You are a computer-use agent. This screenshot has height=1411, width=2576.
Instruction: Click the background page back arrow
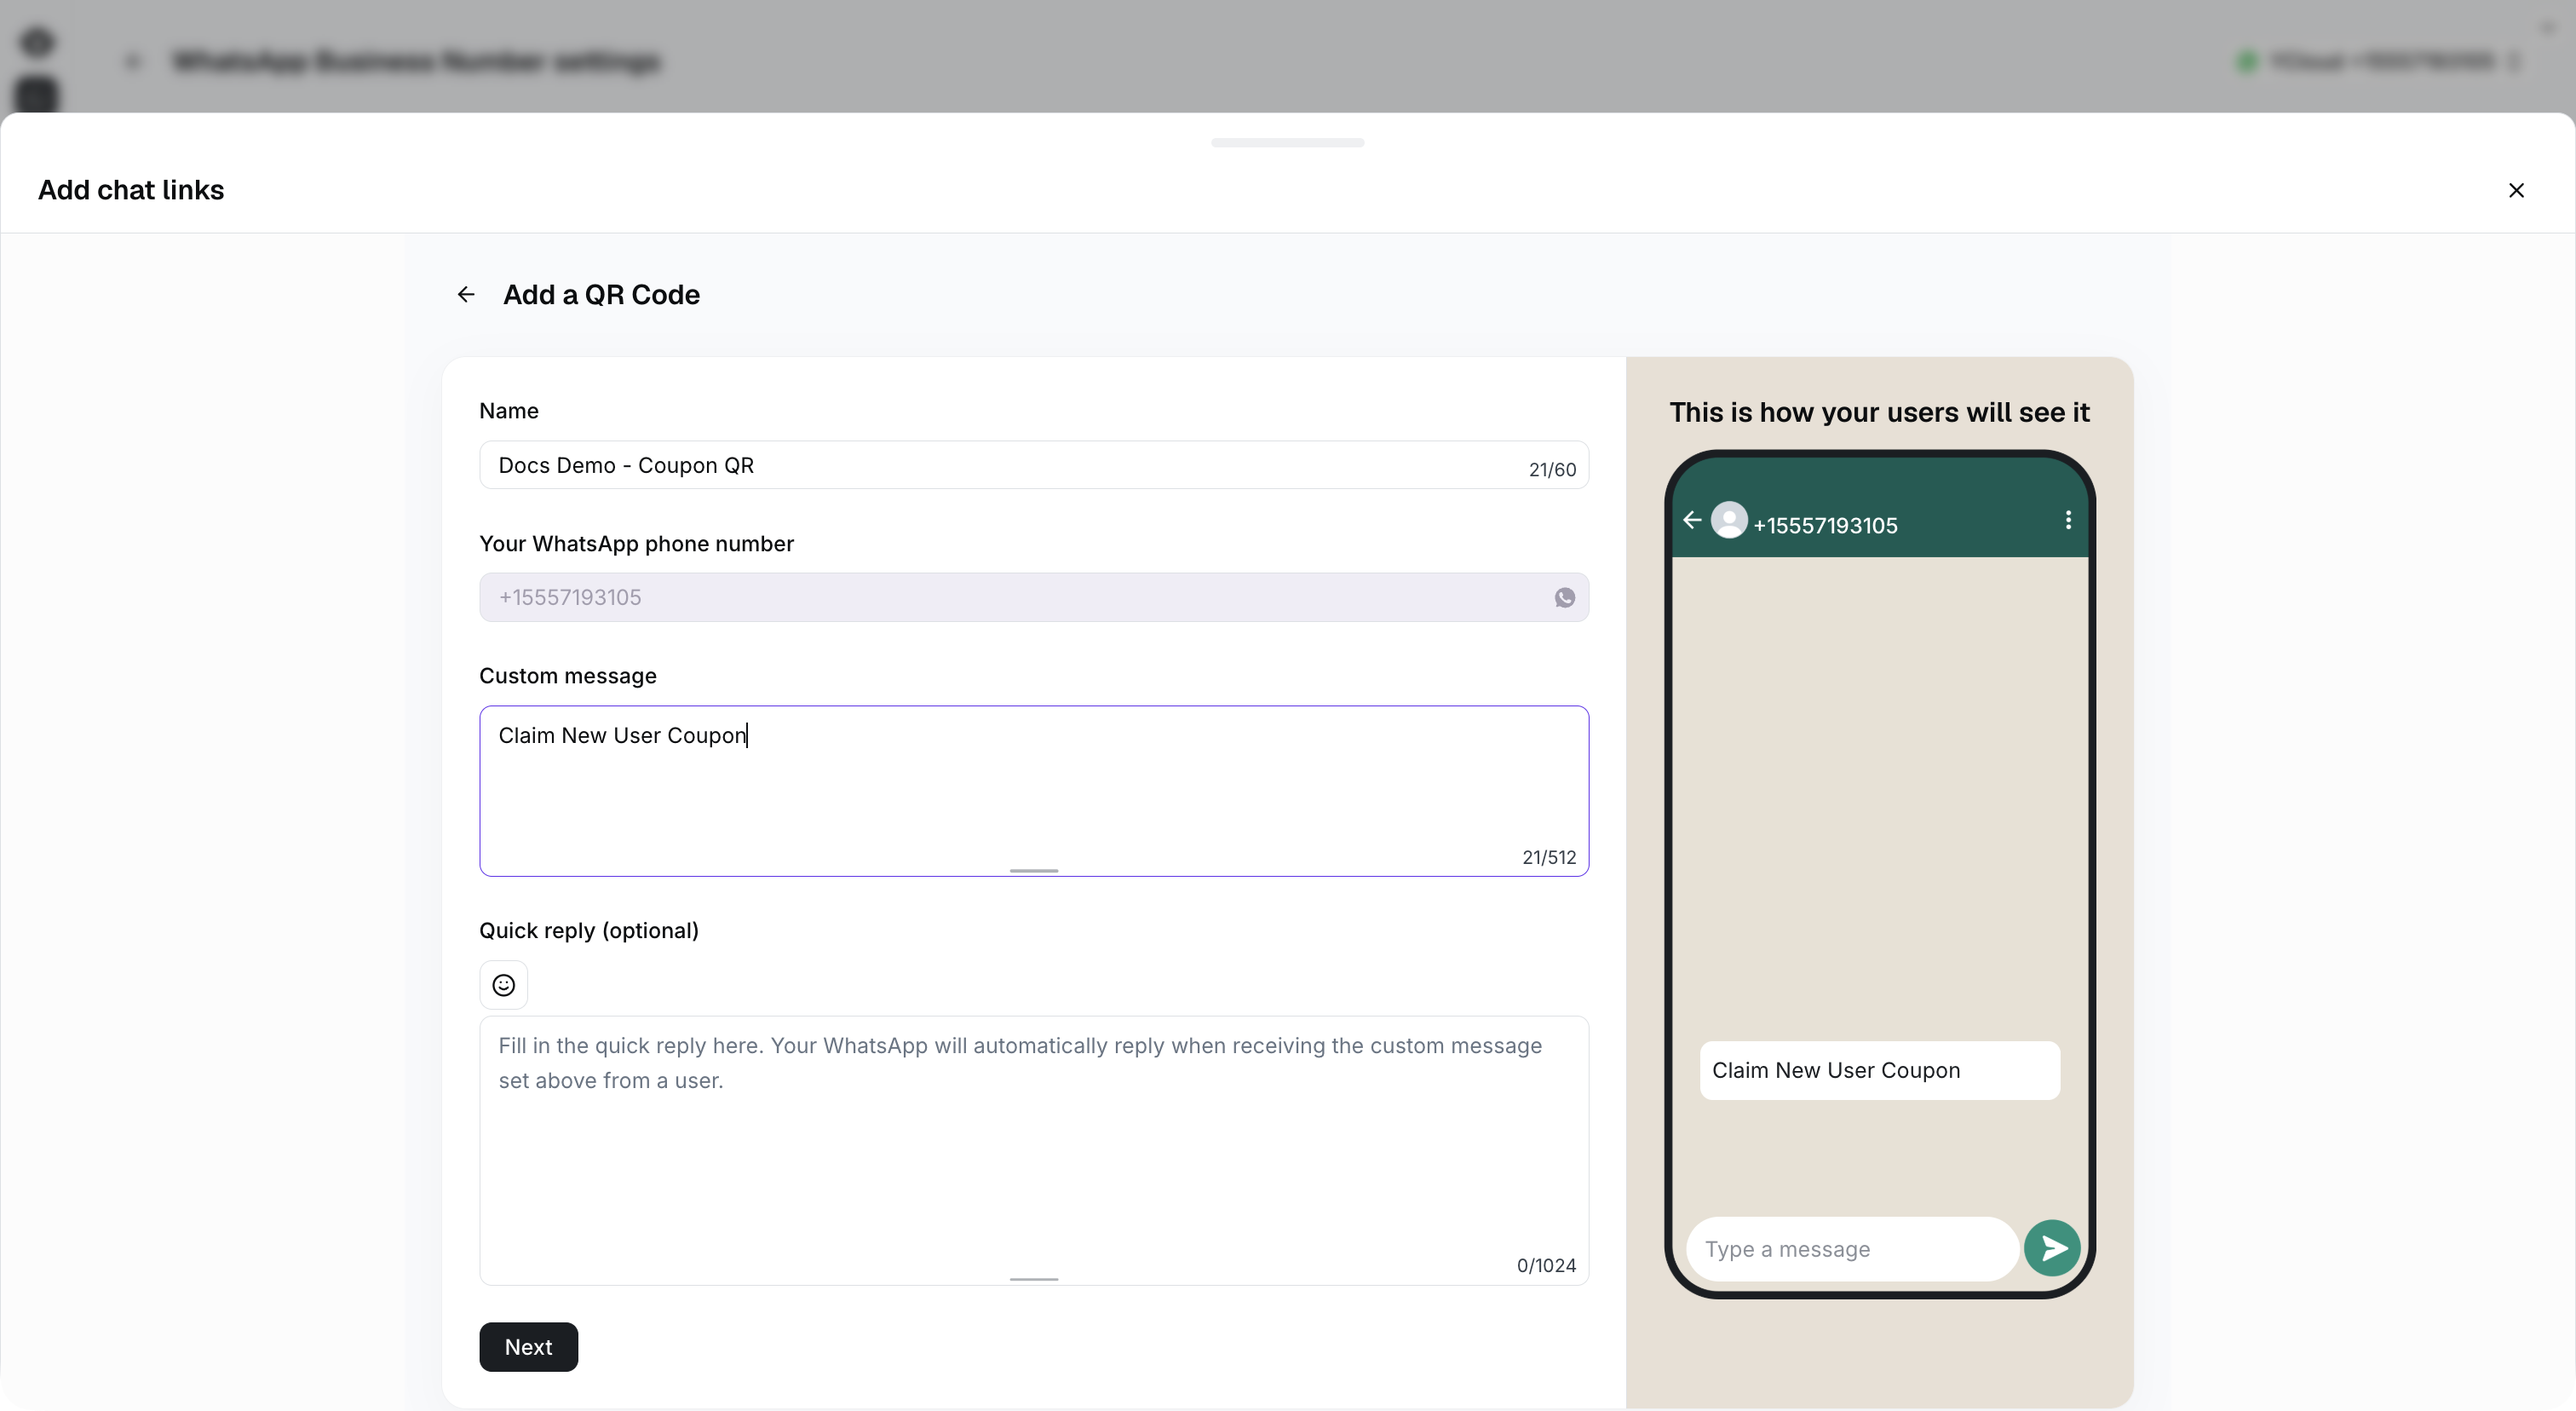pyautogui.click(x=133, y=61)
